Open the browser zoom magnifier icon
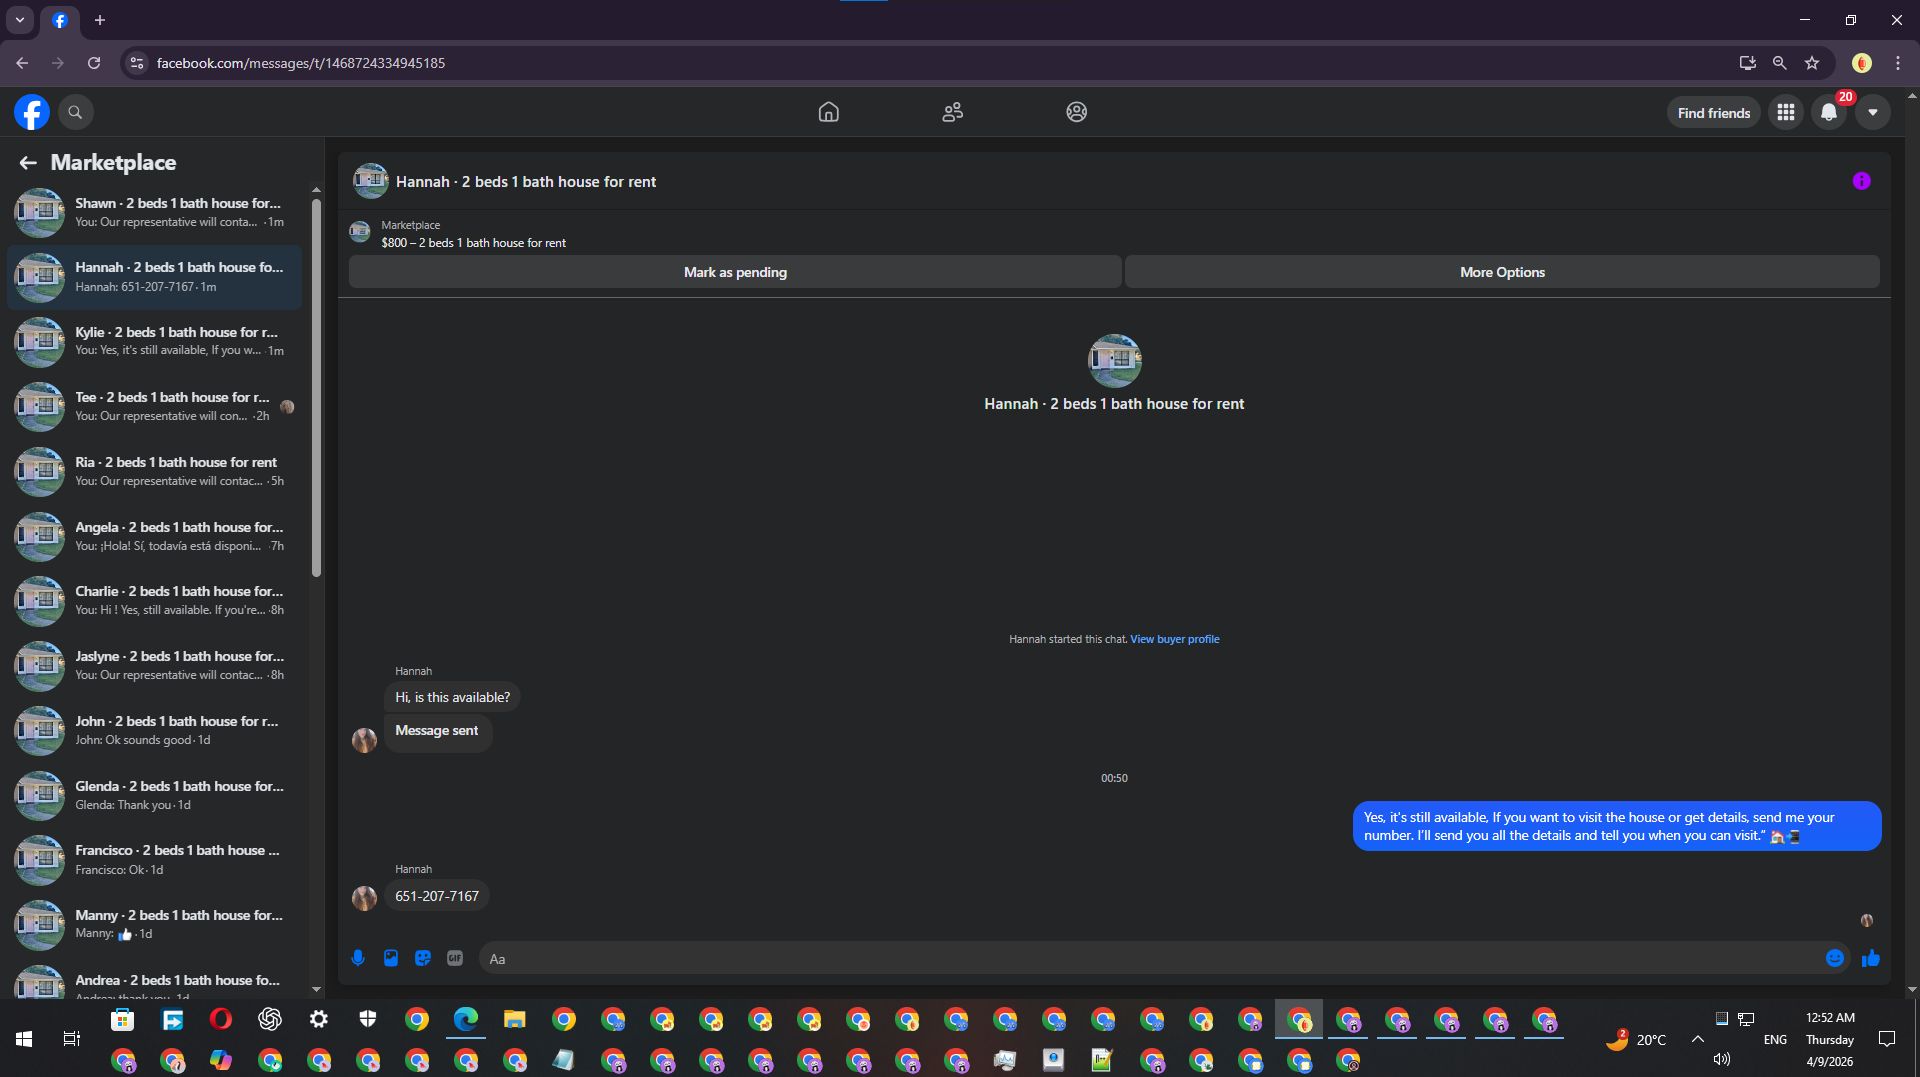 point(1779,63)
